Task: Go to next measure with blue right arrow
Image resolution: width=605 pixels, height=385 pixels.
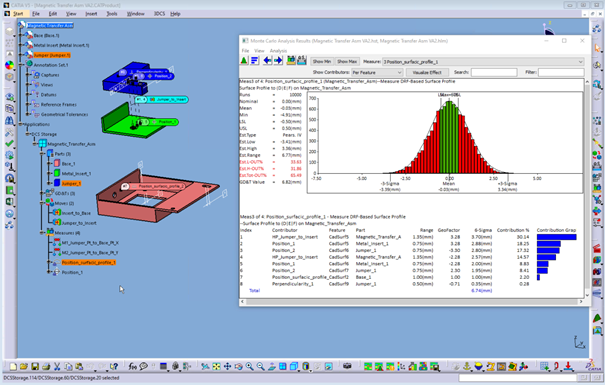Action: pos(278,61)
